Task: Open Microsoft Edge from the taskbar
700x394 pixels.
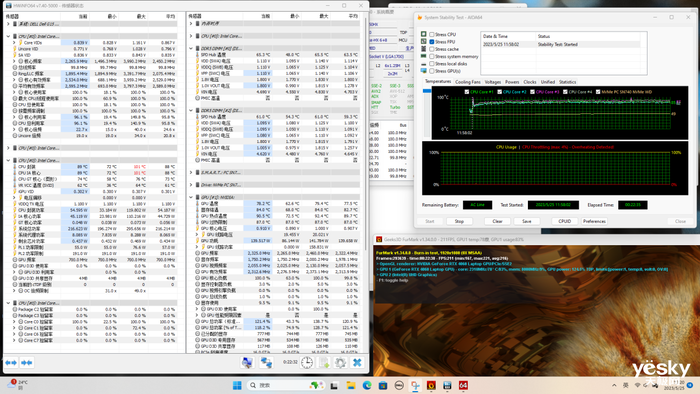Action: 367,386
